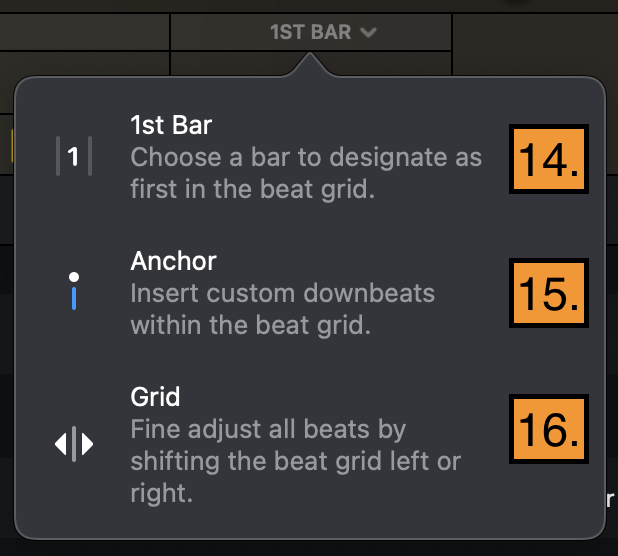Click the orange label numbered 15
This screenshot has width=618, height=556.
(549, 293)
